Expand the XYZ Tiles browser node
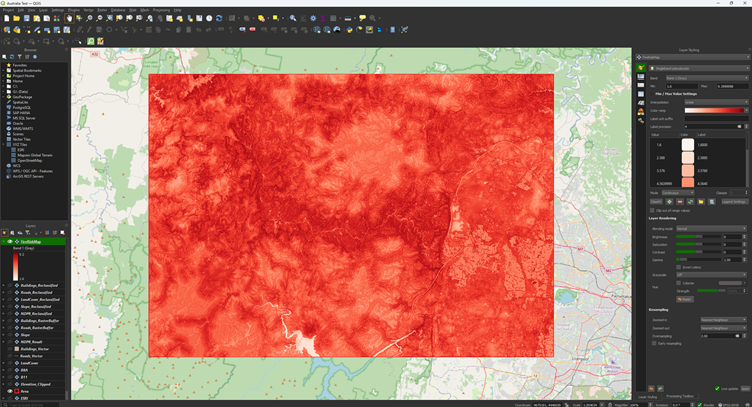This screenshot has height=407, width=752. pyautogui.click(x=6, y=144)
